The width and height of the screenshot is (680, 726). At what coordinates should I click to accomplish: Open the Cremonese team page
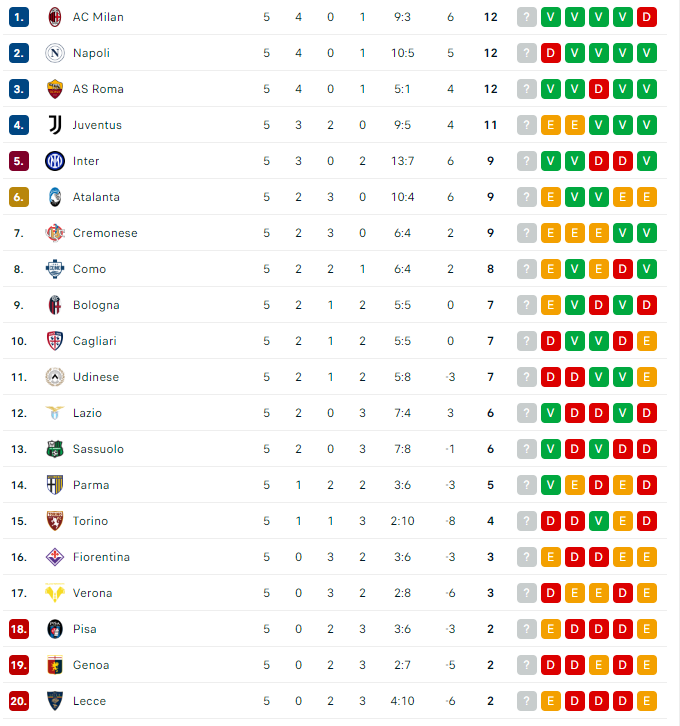pyautogui.click(x=105, y=233)
